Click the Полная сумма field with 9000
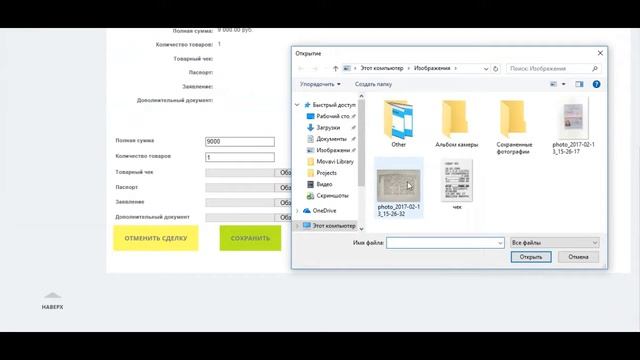640x360 pixels. tap(240, 142)
